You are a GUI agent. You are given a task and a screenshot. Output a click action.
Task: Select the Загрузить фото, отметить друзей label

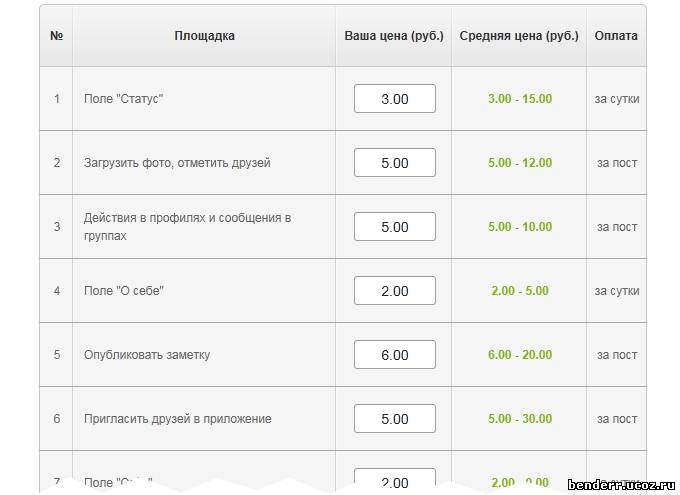[x=177, y=163]
